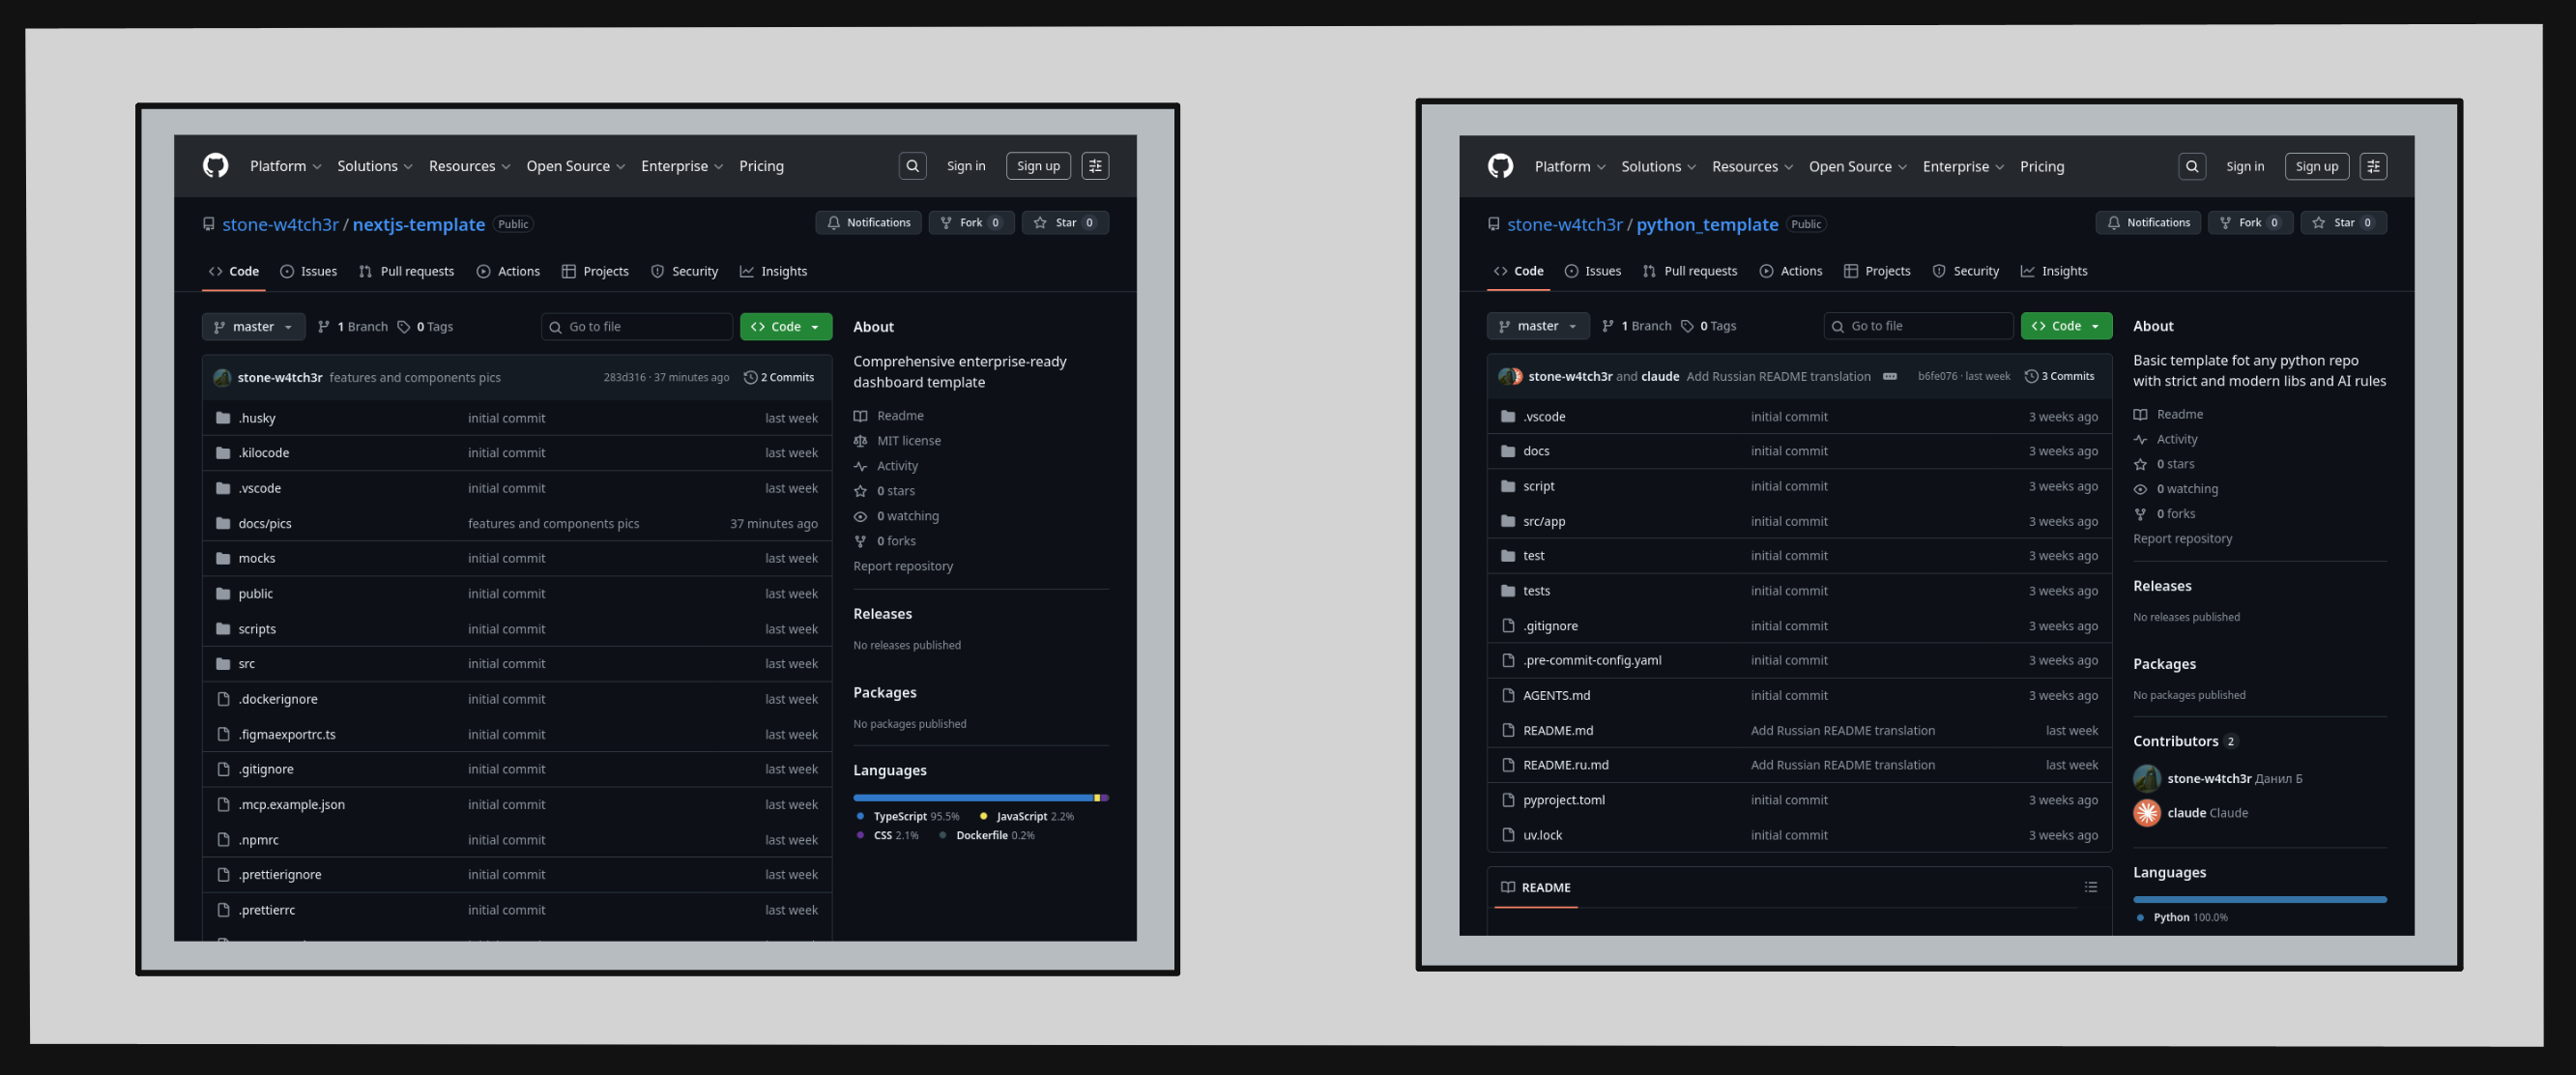Click GitHub logo in python_template window

1500,166
